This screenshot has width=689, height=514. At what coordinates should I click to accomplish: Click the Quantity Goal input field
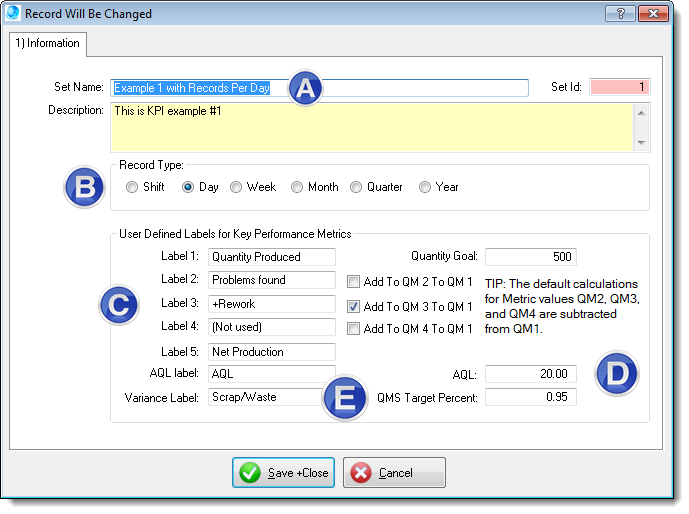click(x=530, y=257)
